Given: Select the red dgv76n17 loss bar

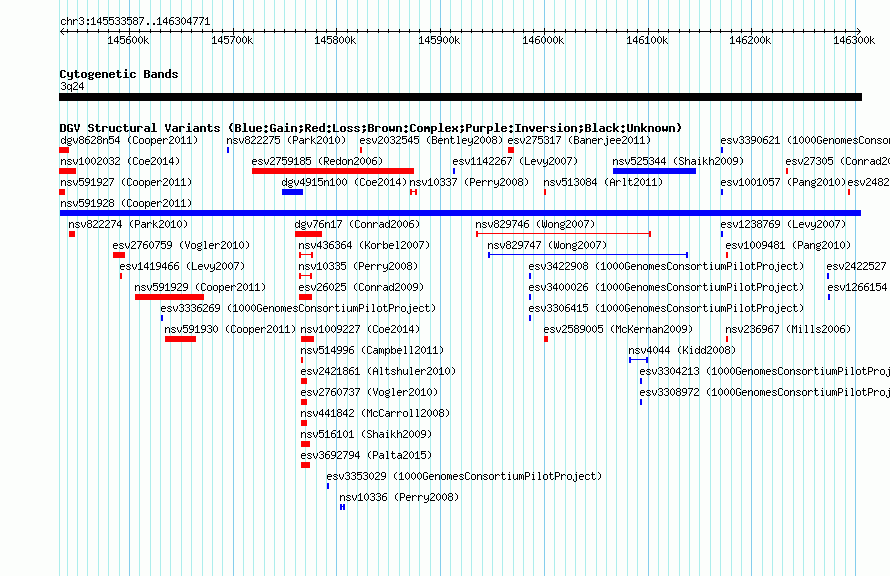Looking at the screenshot, I should (308, 234).
